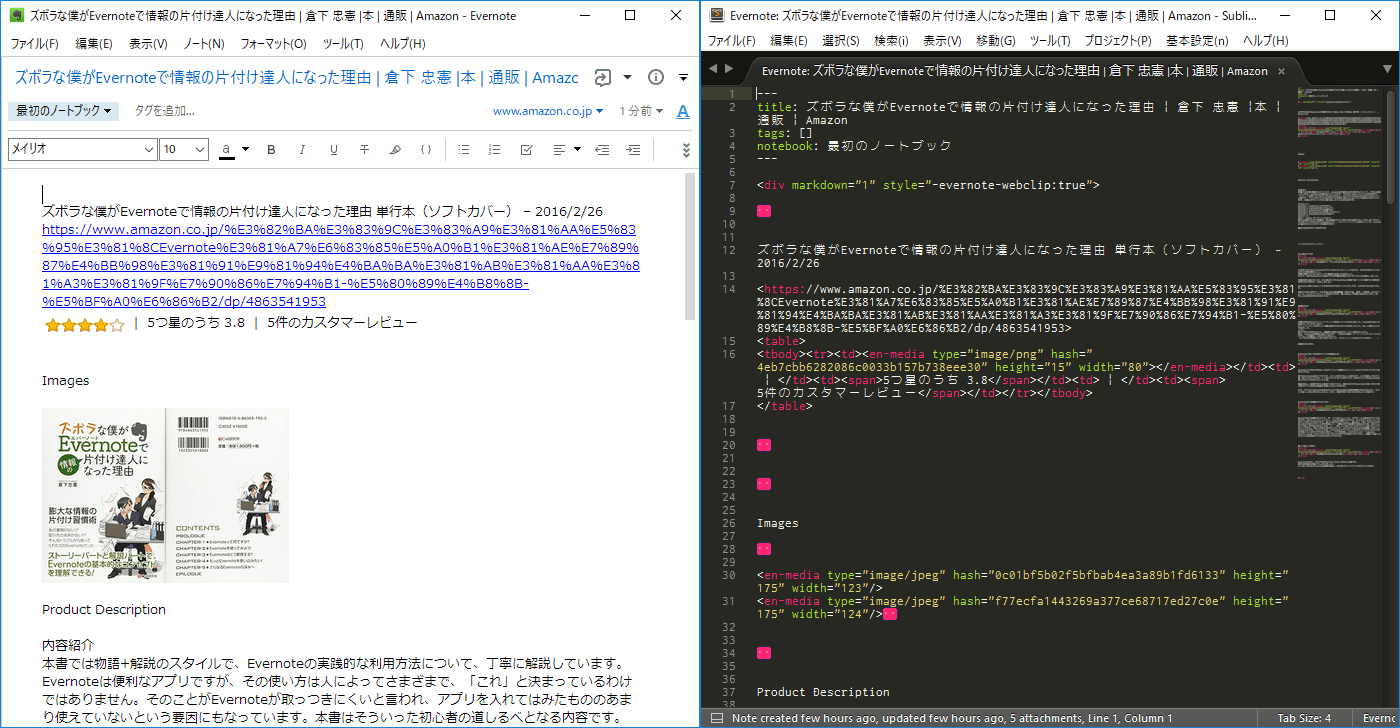Open 基本設定(n) menu in Sublime Text
The height and width of the screenshot is (728, 1400).
pyautogui.click(x=1197, y=41)
